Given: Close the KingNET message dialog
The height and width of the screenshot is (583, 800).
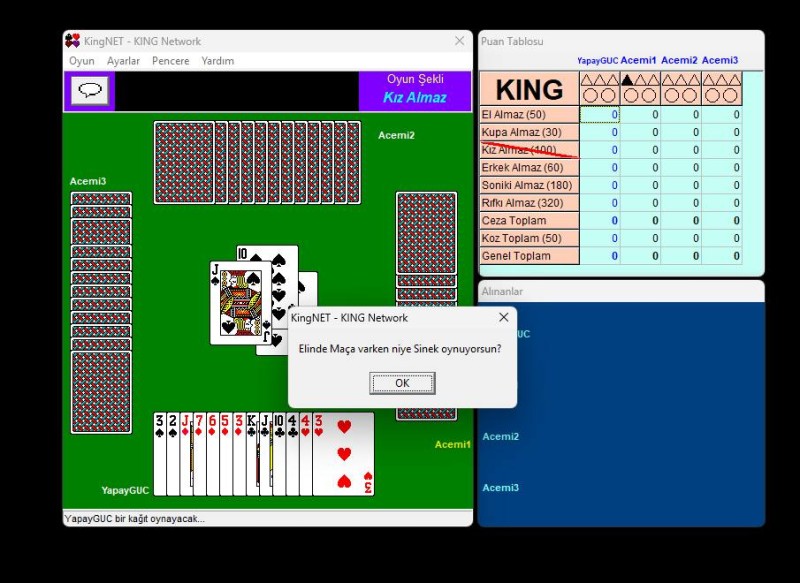Looking at the screenshot, I should click(x=504, y=317).
